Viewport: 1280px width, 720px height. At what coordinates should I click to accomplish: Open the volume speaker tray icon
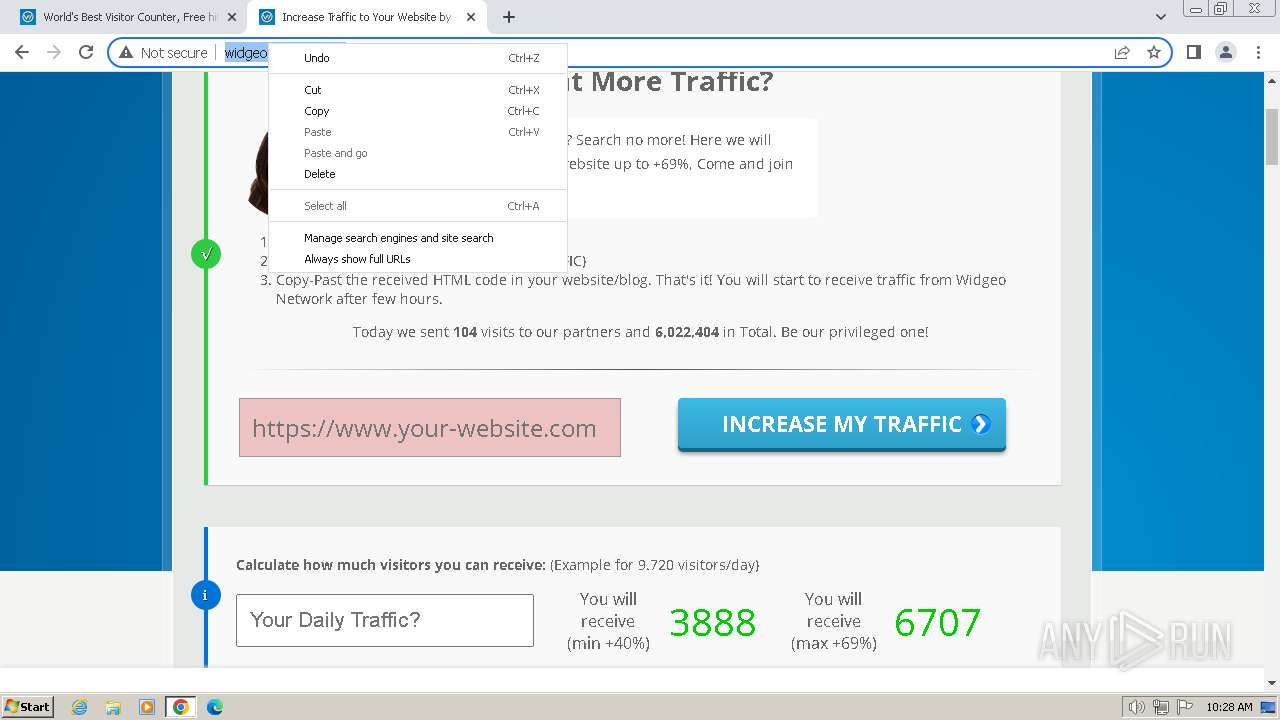(1137, 707)
